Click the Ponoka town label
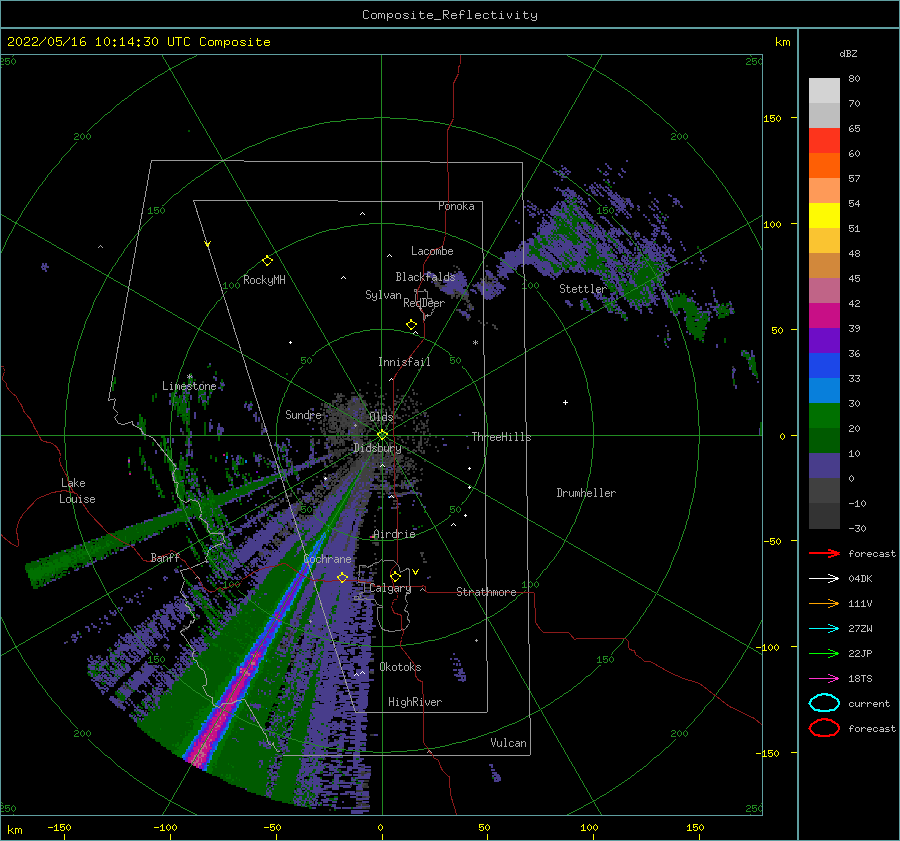The image size is (900, 841). click(x=456, y=206)
